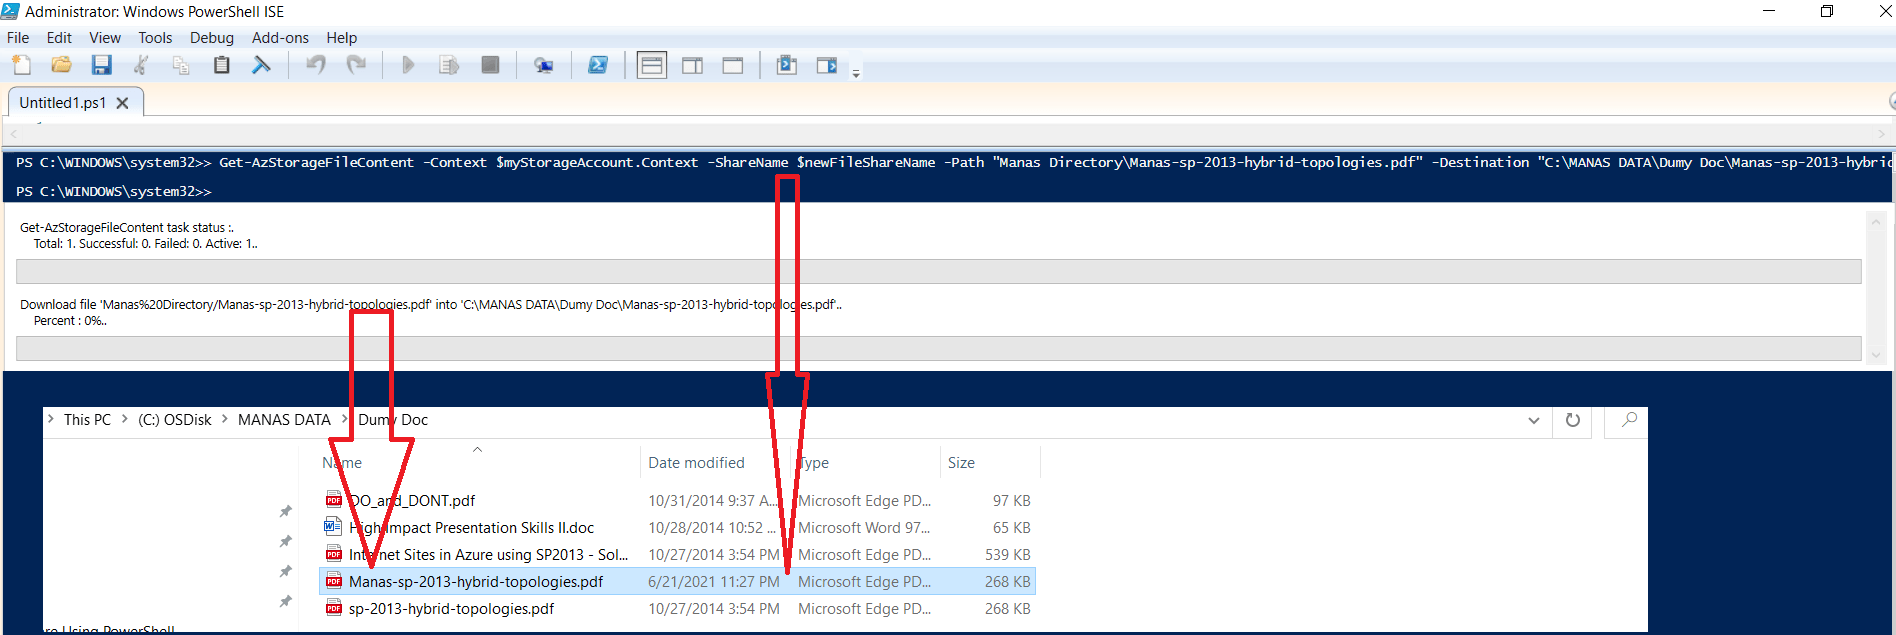1896x635 pixels.
Task: Restore down the PowerShell ISE window
Action: point(1827,12)
